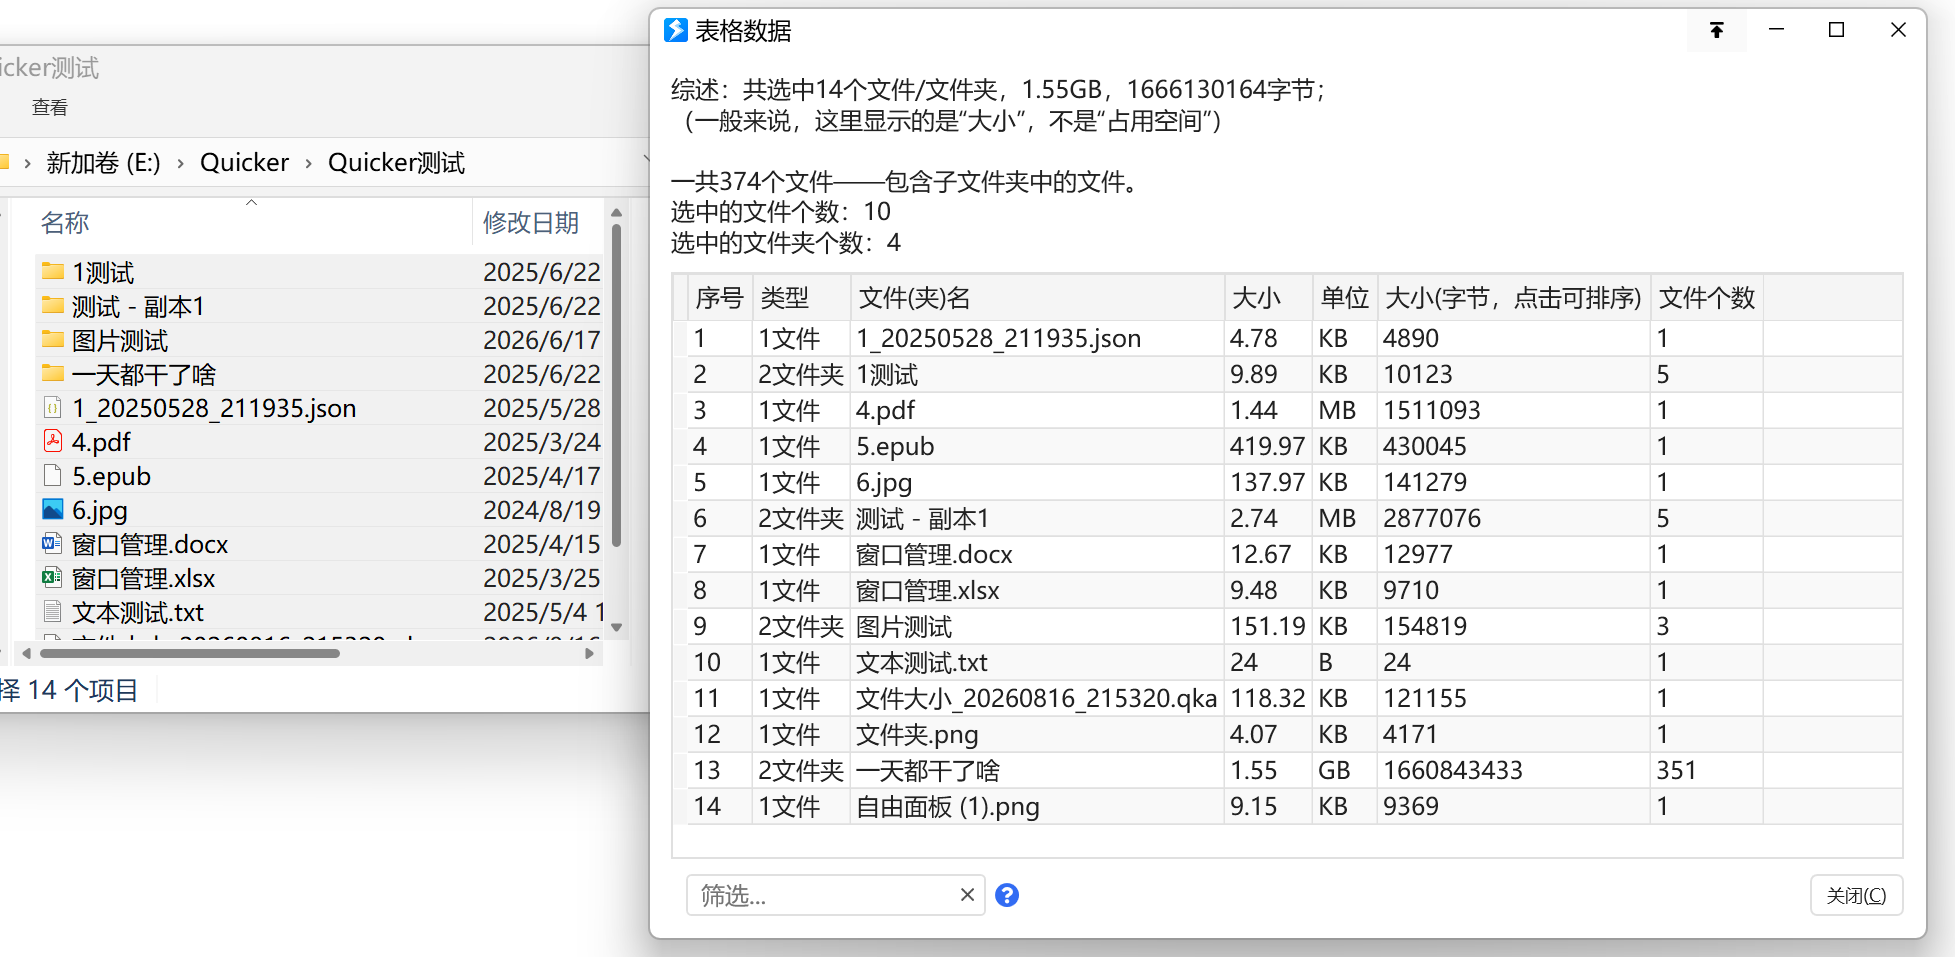This screenshot has width=1955, height=957.
Task: Click the 文件个数 column header
Action: coord(1706,298)
